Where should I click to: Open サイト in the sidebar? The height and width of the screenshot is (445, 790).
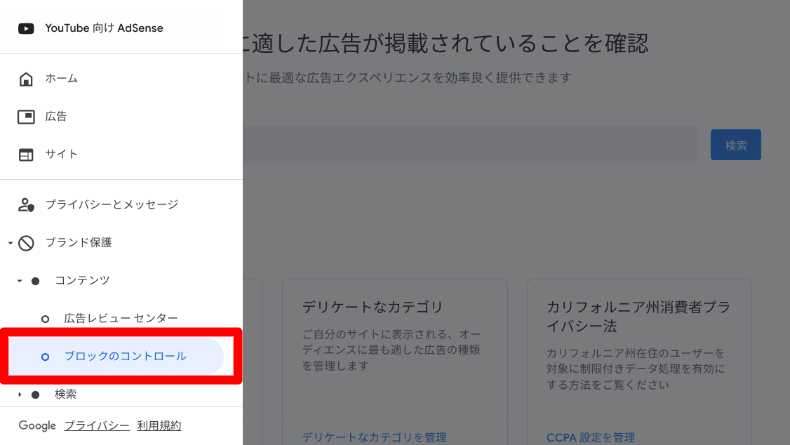pyautogui.click(x=61, y=154)
